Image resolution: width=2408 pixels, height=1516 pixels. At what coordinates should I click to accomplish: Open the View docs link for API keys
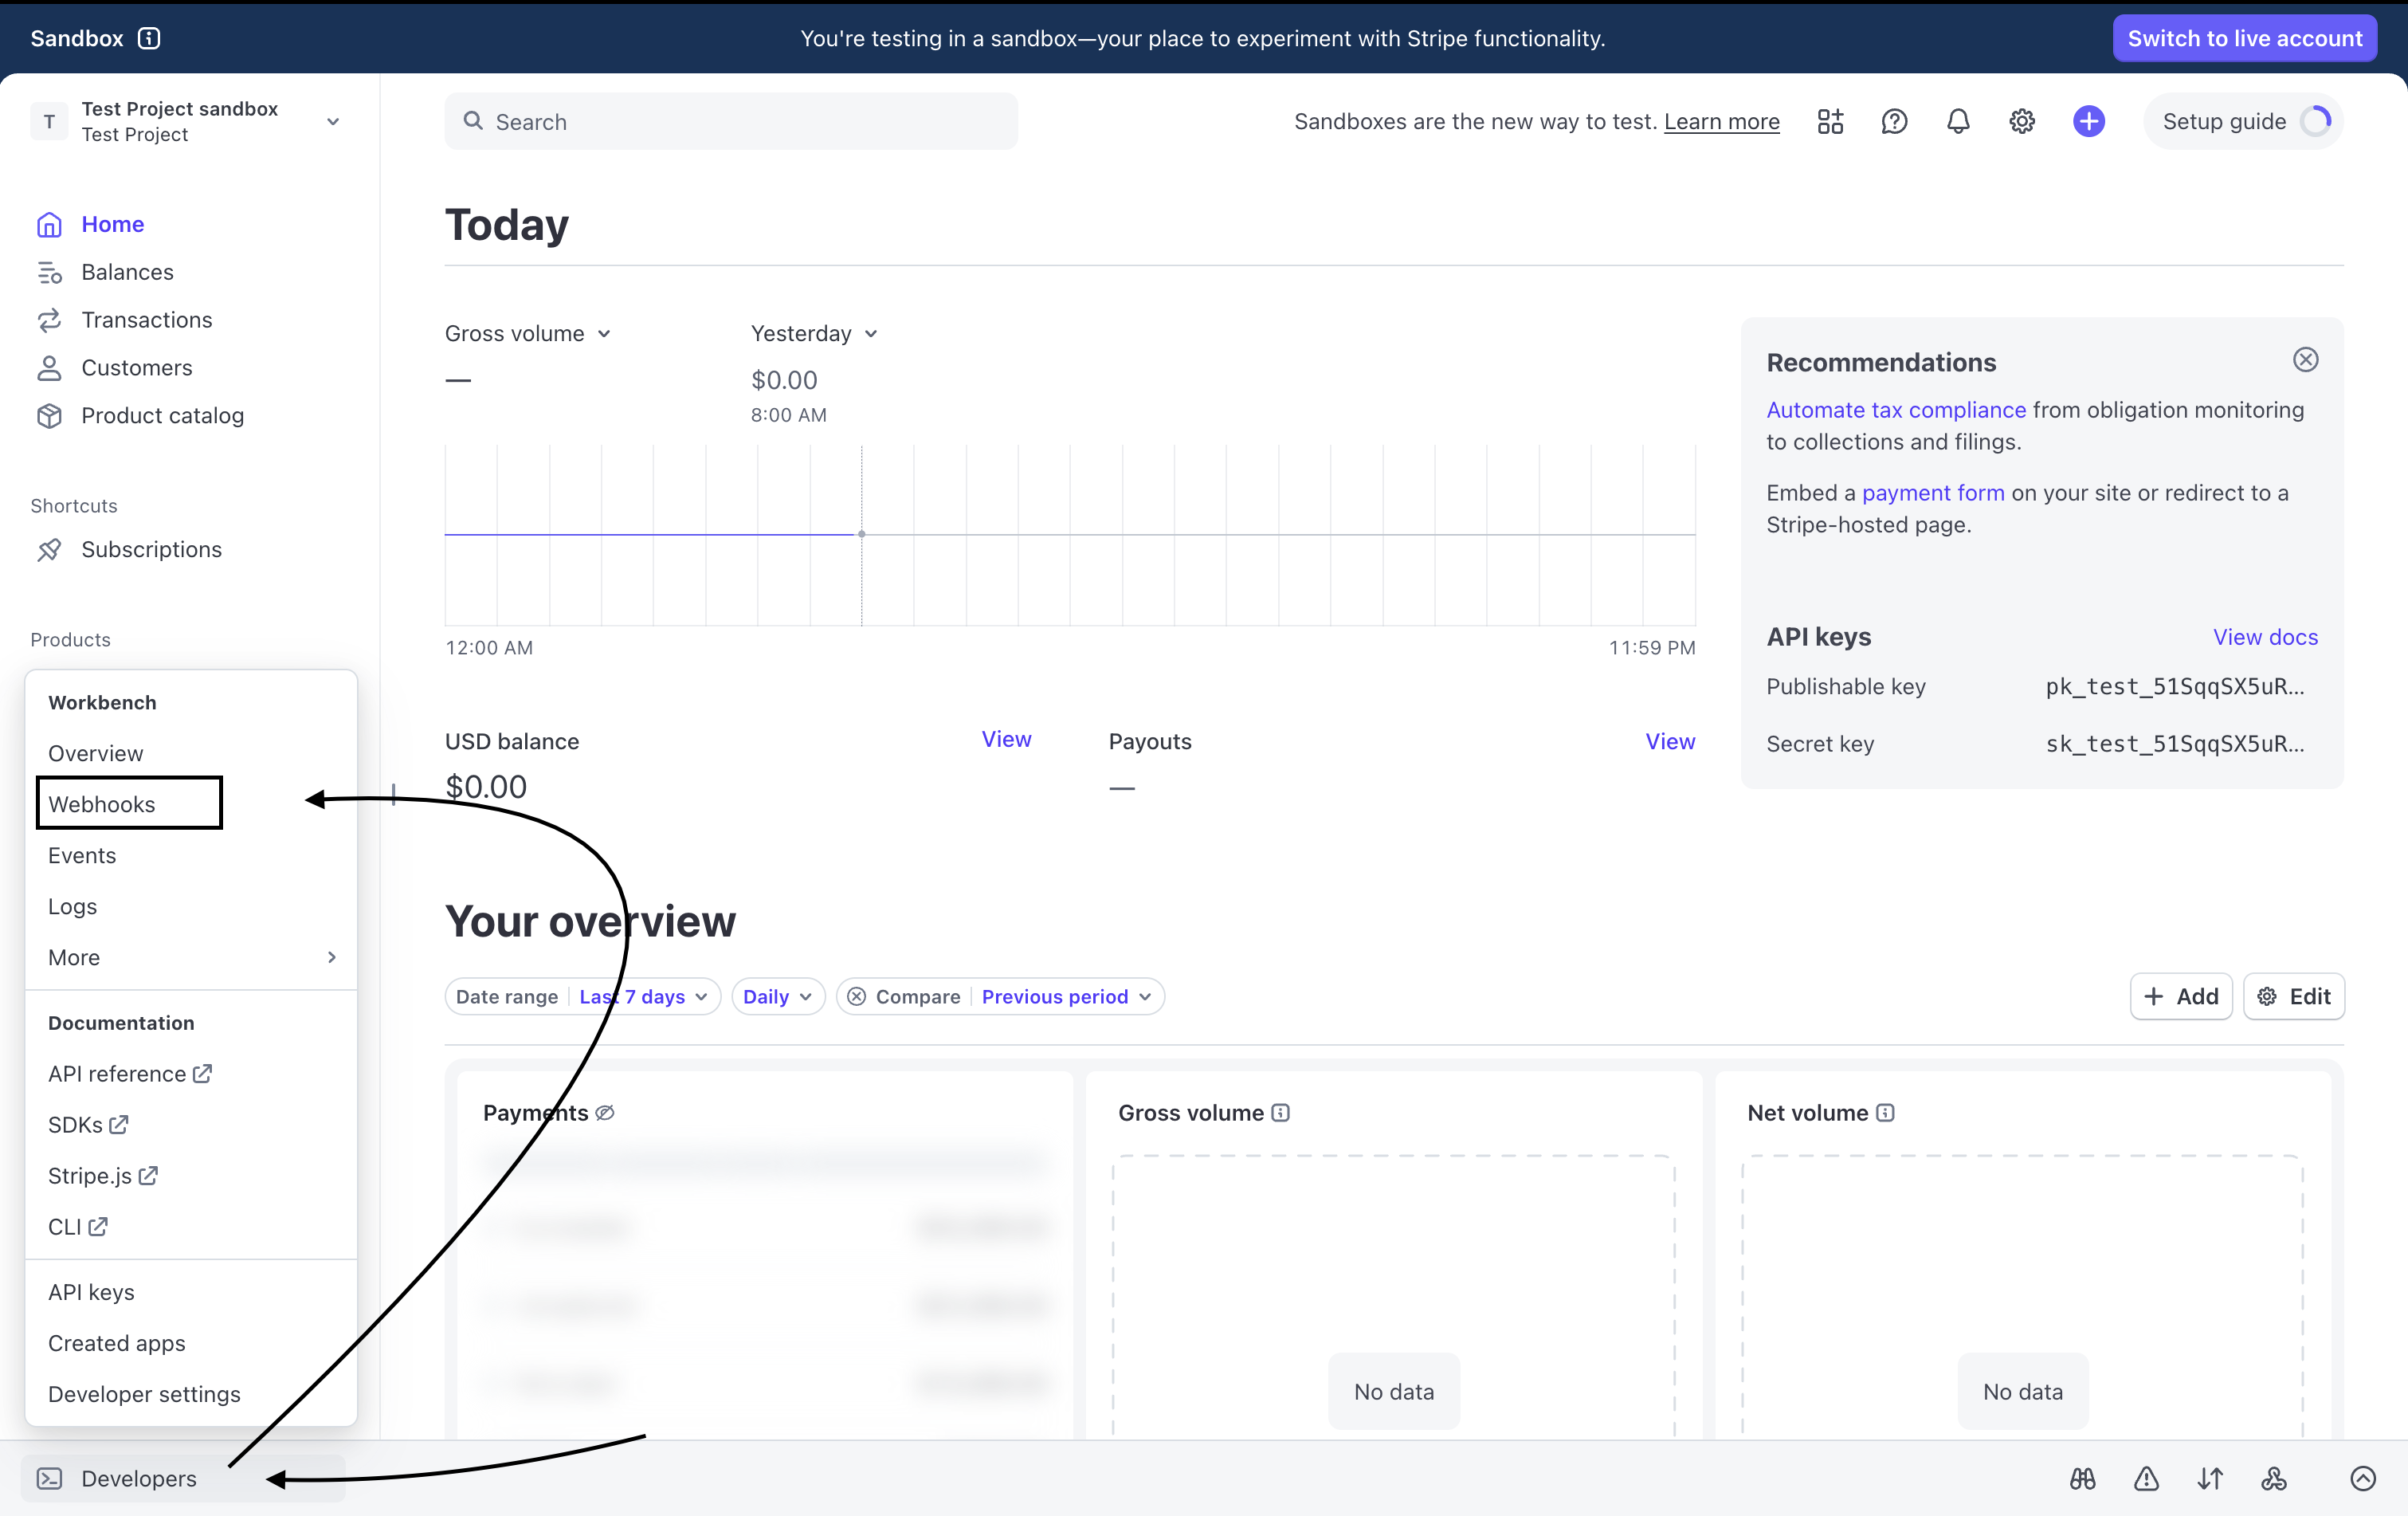point(2265,637)
